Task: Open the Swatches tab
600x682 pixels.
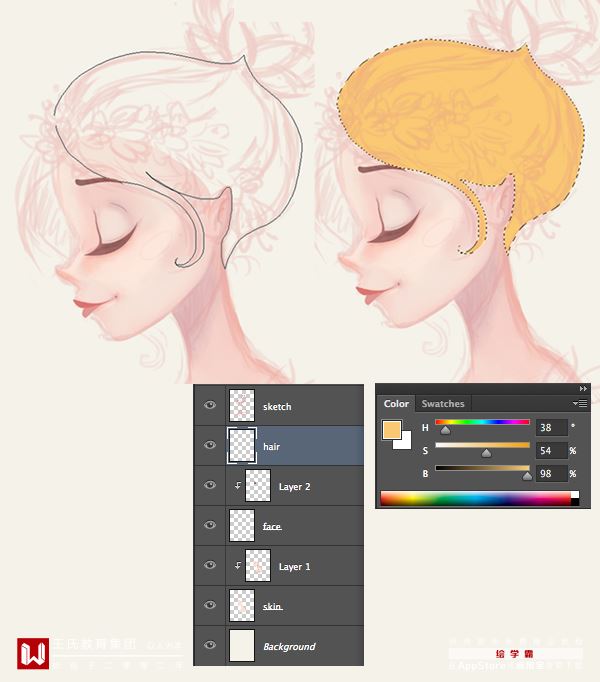Action: (x=443, y=404)
